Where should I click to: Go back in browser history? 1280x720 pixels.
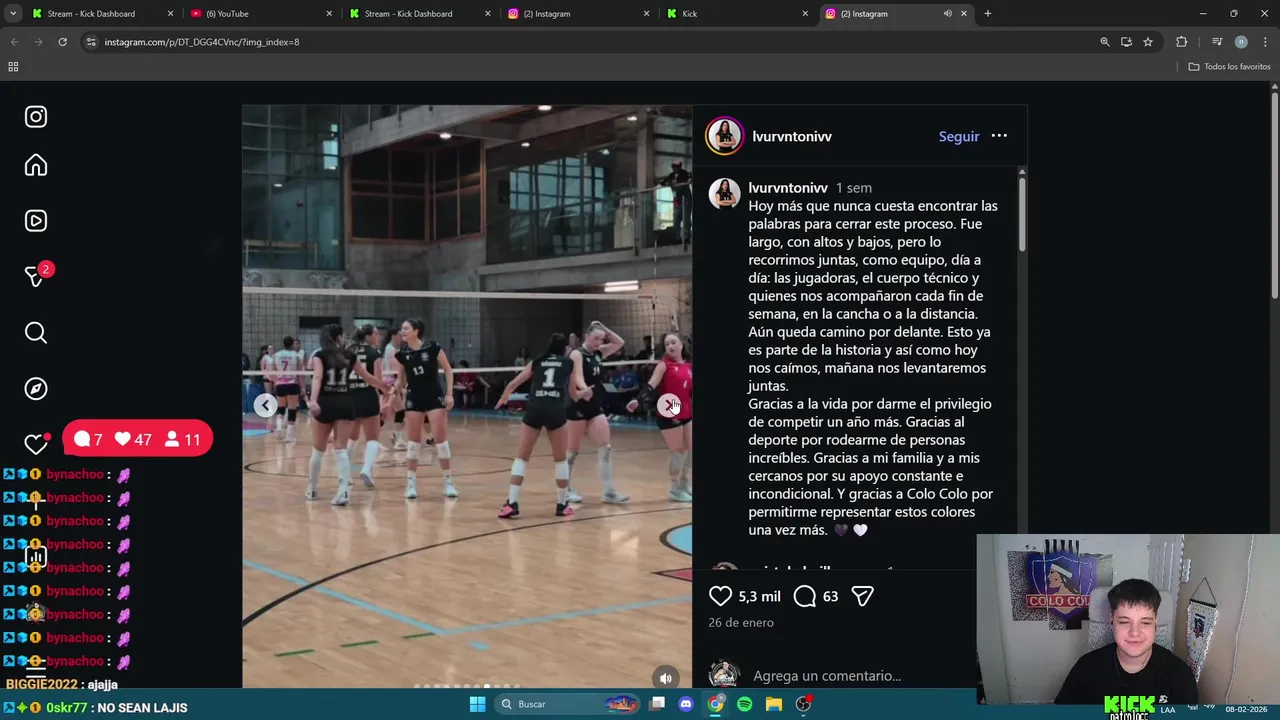point(14,42)
